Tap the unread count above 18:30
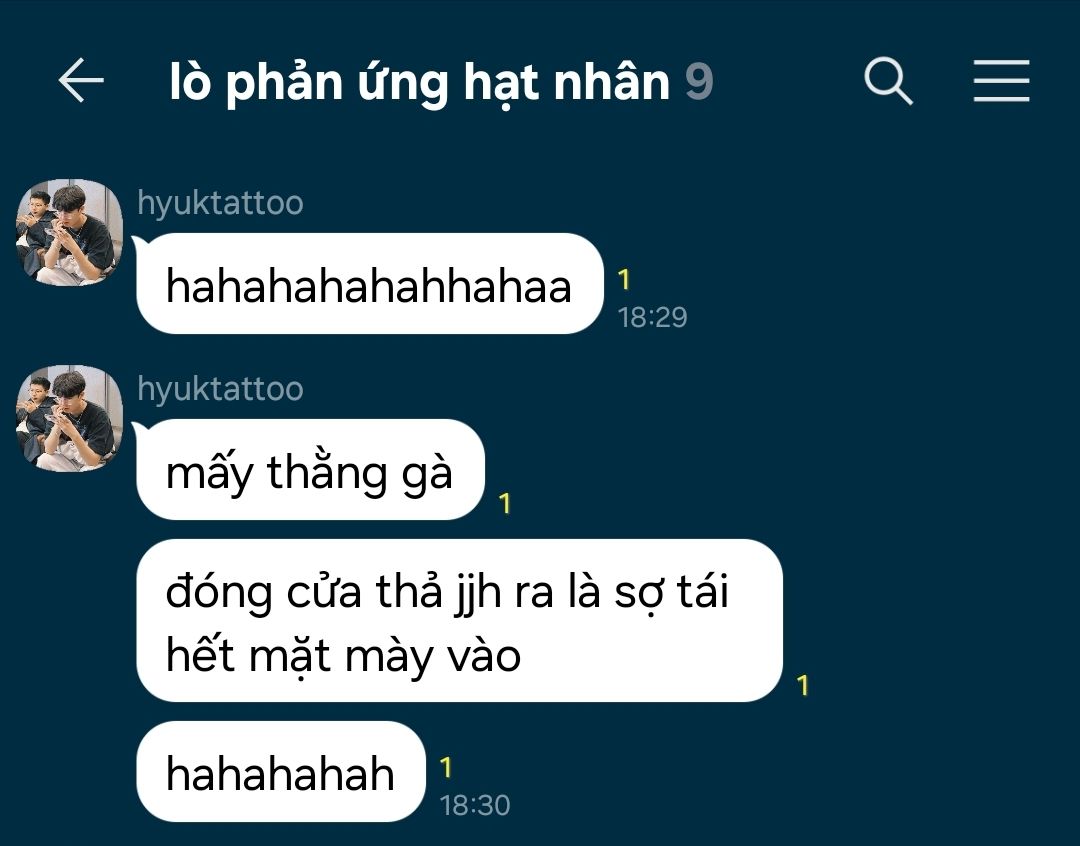Viewport: 1080px width, 846px height. coord(446,767)
